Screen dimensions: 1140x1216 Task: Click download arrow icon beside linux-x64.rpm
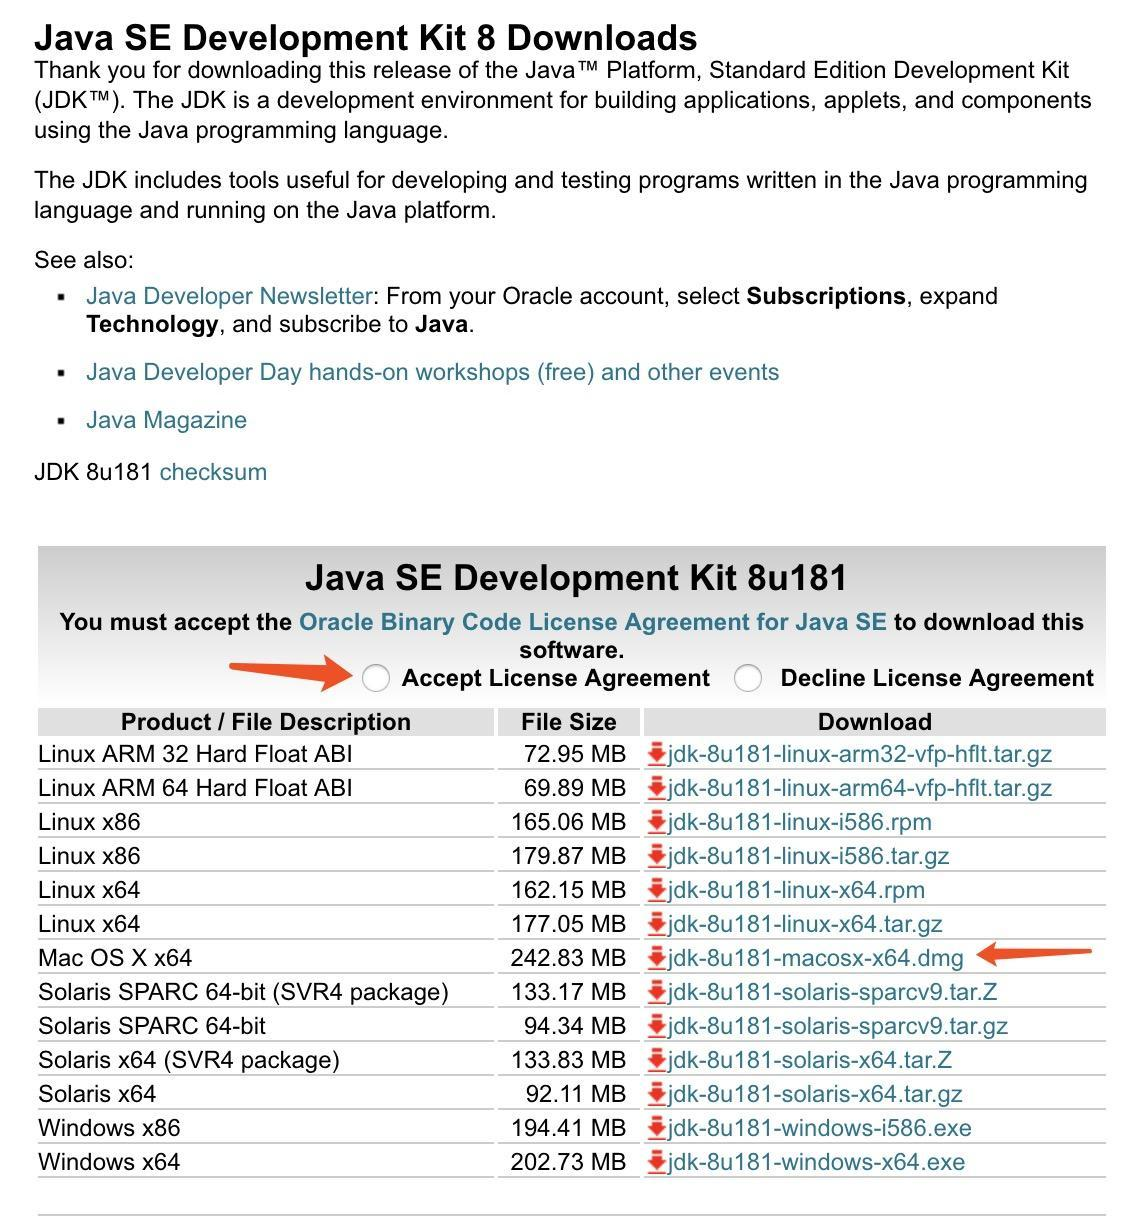point(657,890)
